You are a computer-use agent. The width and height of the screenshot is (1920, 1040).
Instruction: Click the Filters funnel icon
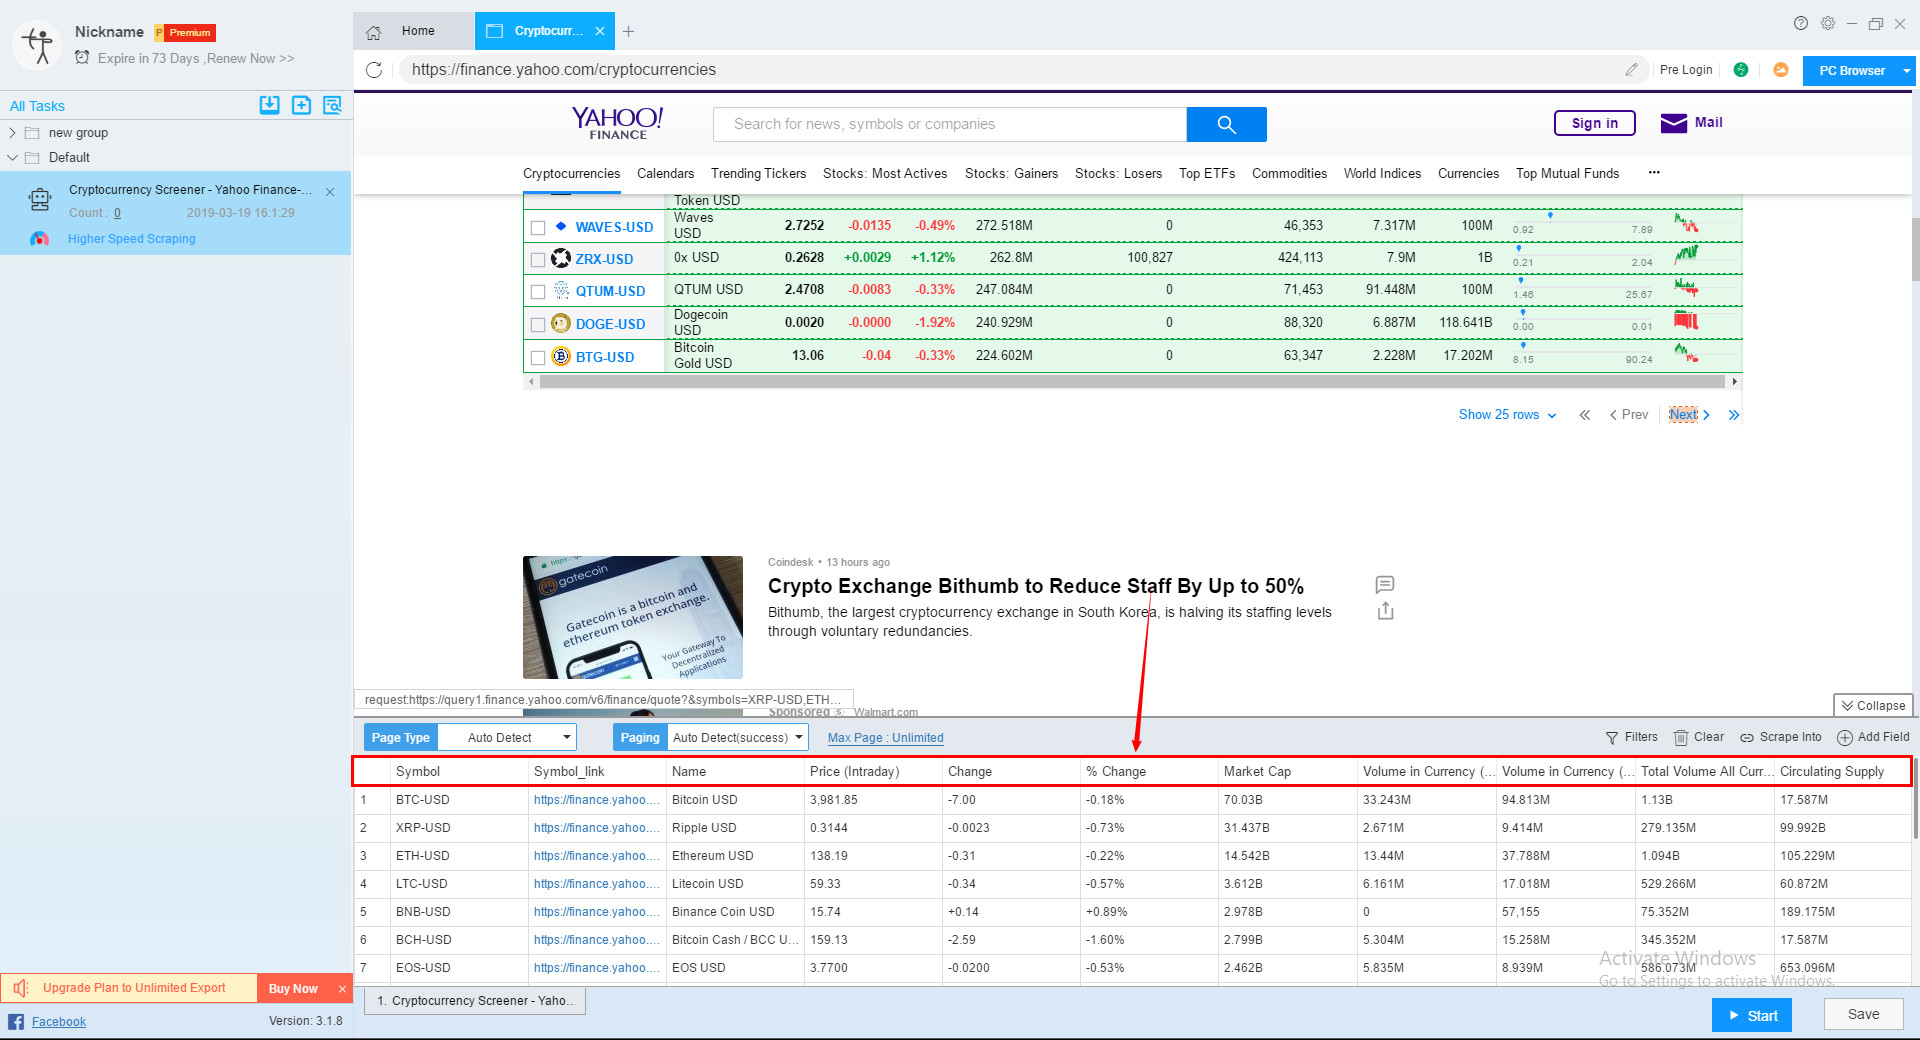tap(1612, 738)
